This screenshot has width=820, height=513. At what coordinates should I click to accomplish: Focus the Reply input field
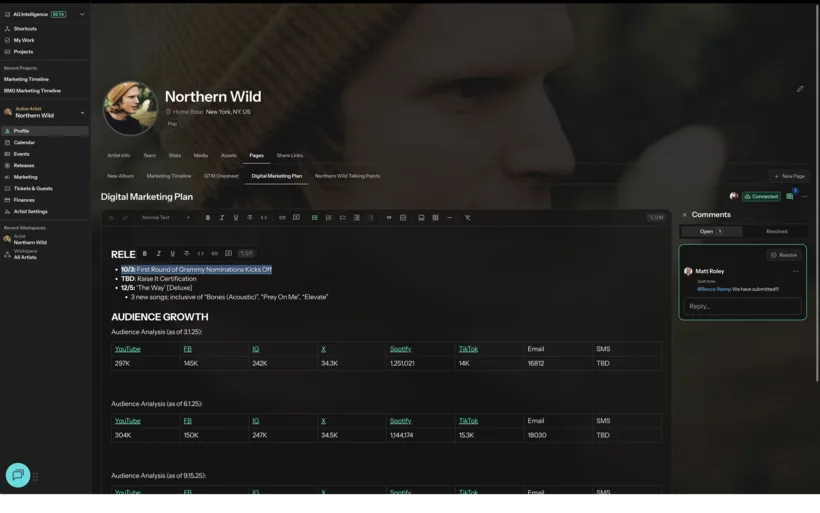point(743,306)
